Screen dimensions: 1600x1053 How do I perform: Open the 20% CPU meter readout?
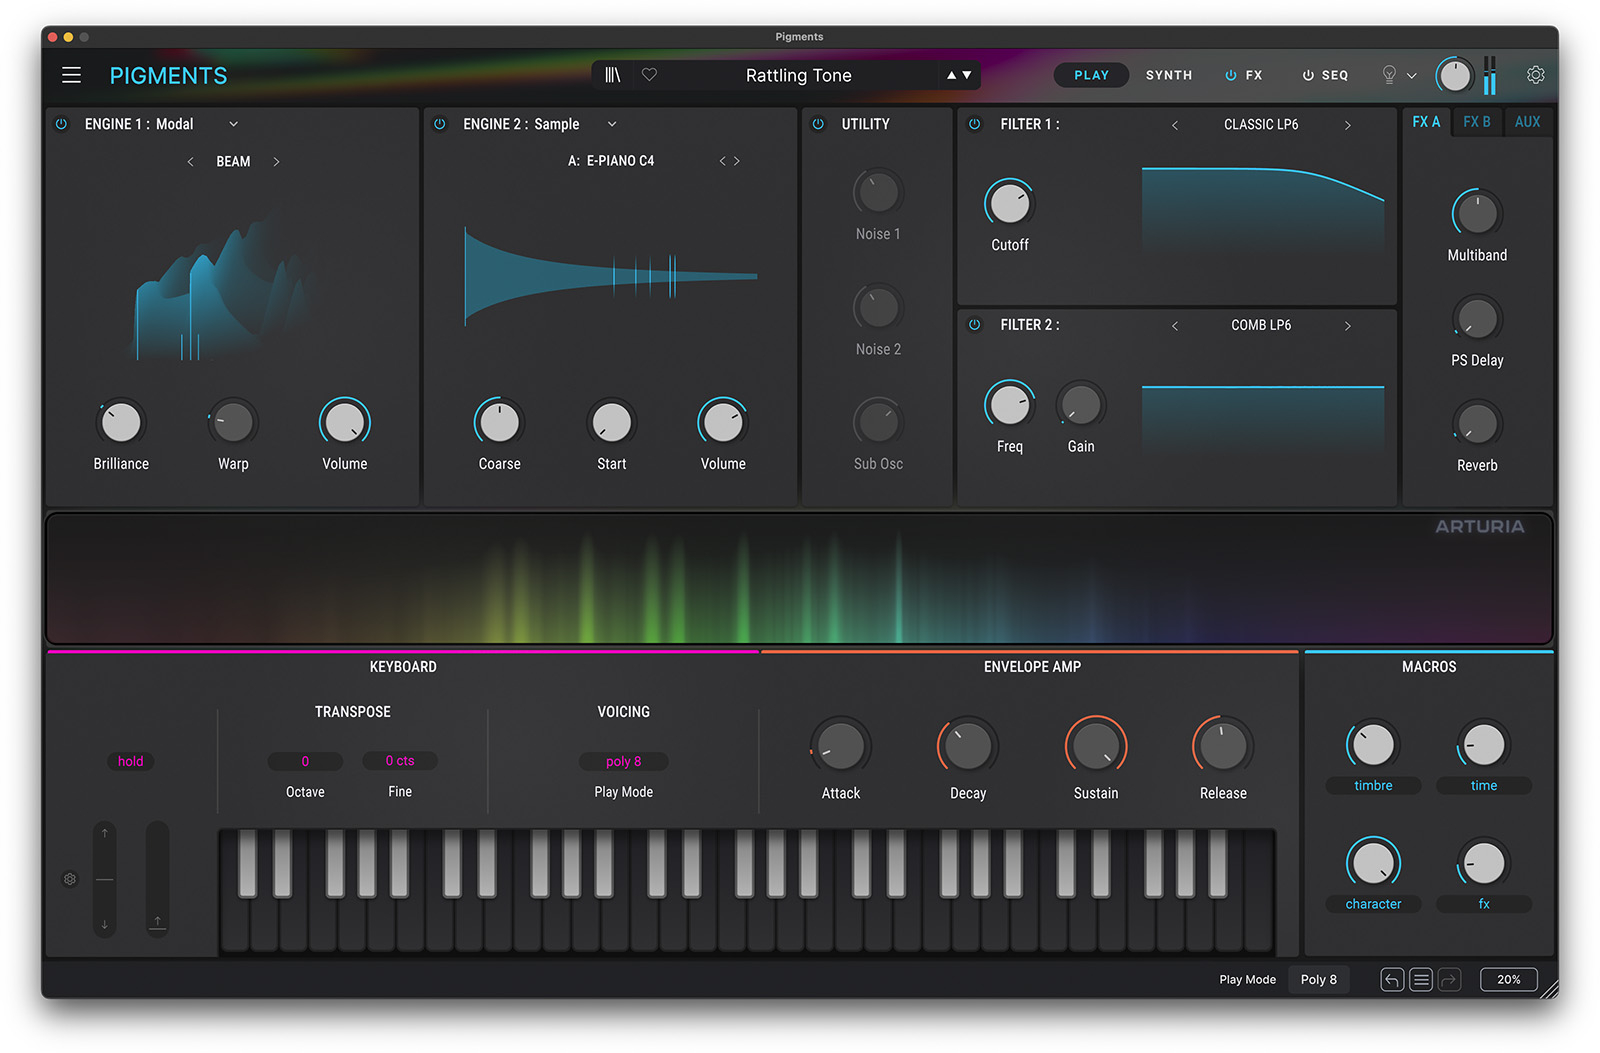click(1508, 980)
